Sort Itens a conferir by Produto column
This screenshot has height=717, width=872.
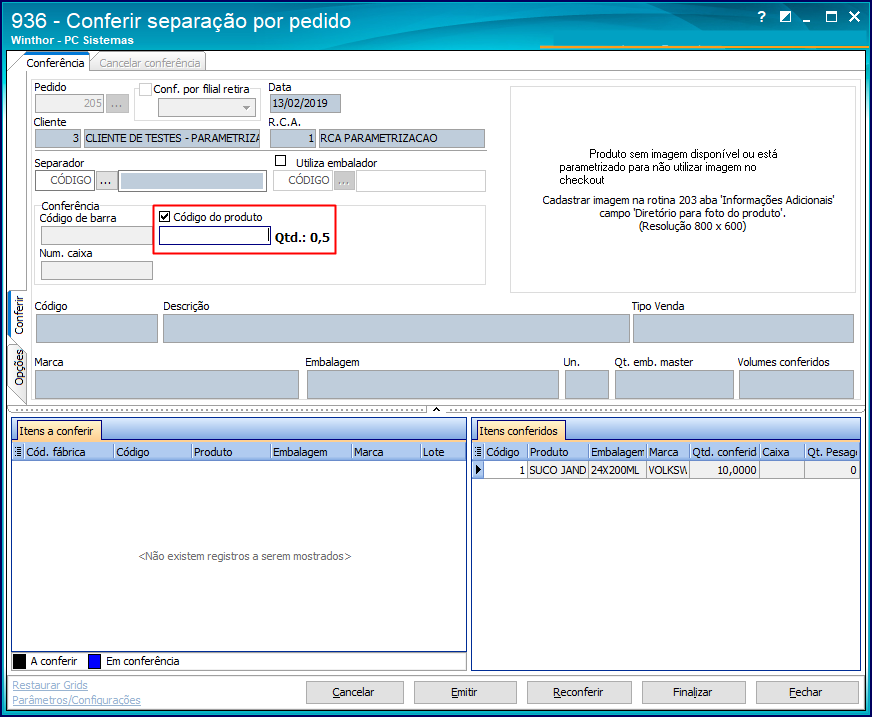pyautogui.click(x=231, y=452)
